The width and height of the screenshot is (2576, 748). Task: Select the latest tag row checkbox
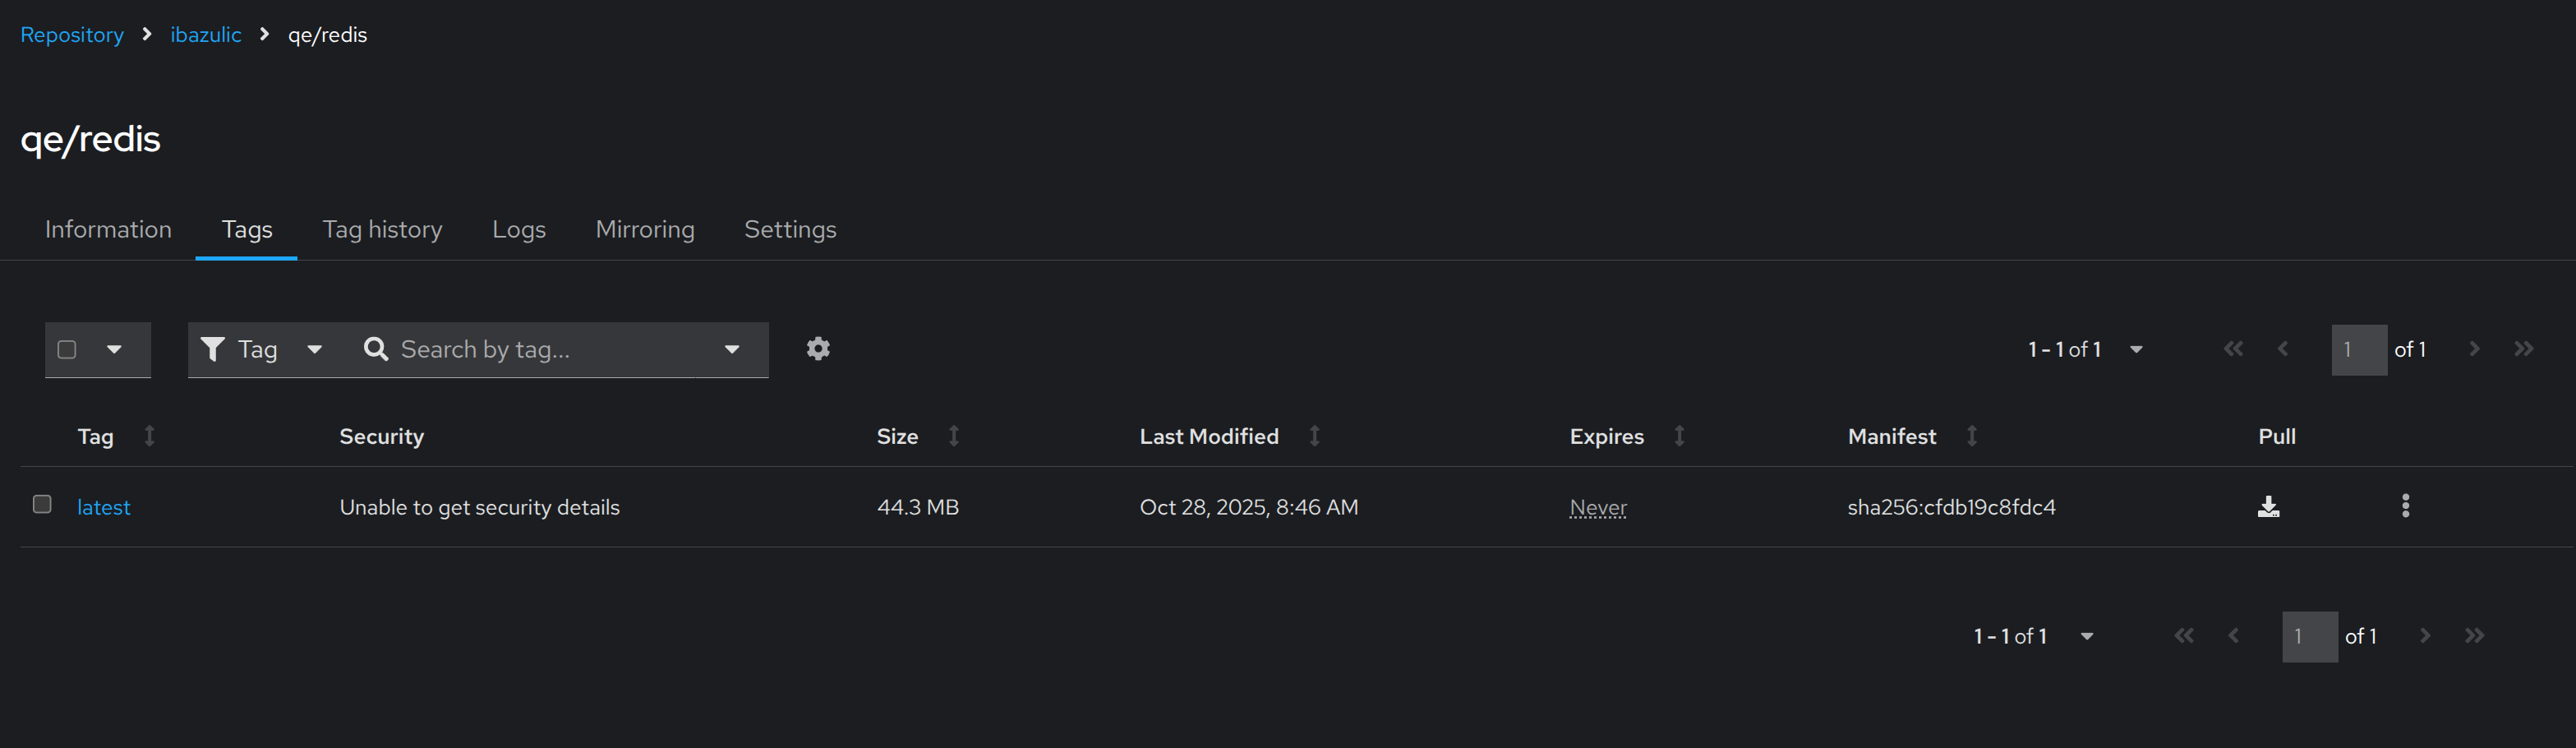point(42,504)
